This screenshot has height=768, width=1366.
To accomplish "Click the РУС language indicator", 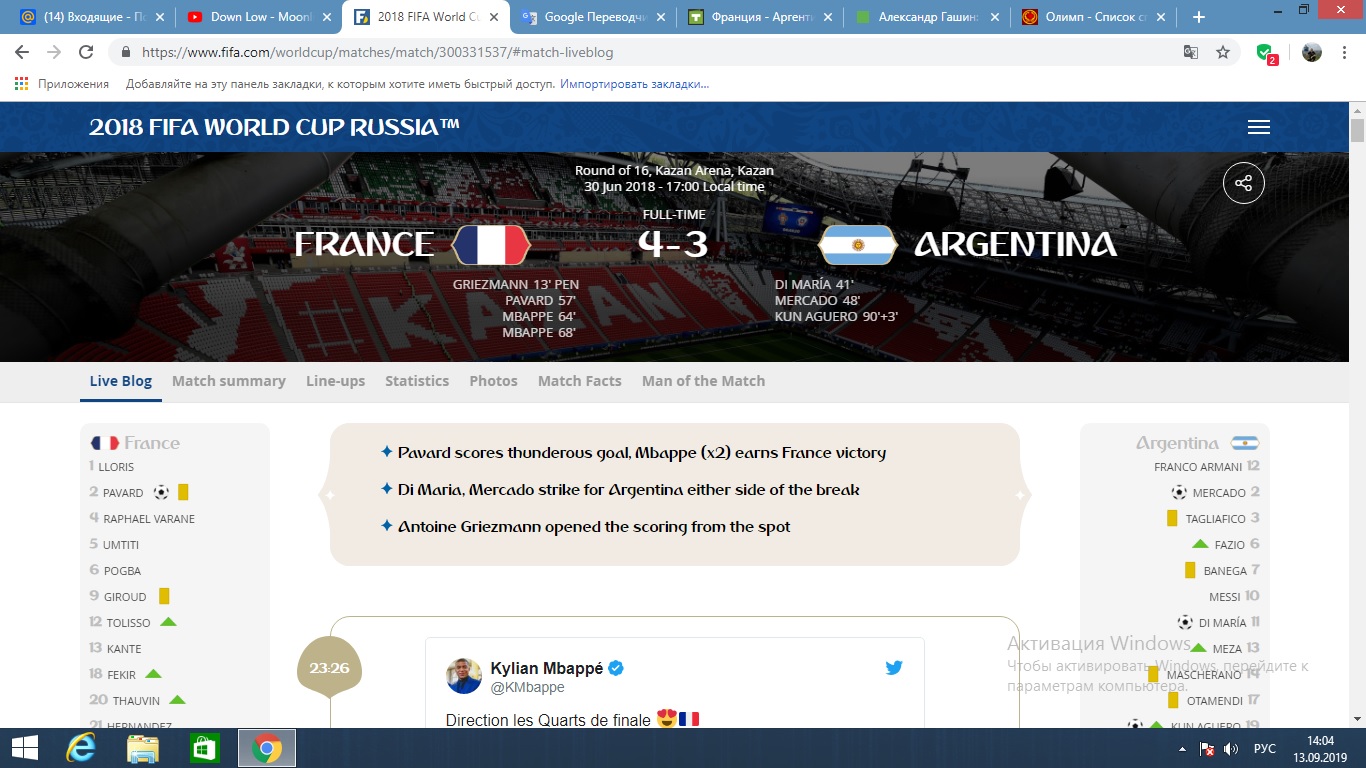I will 1265,749.
